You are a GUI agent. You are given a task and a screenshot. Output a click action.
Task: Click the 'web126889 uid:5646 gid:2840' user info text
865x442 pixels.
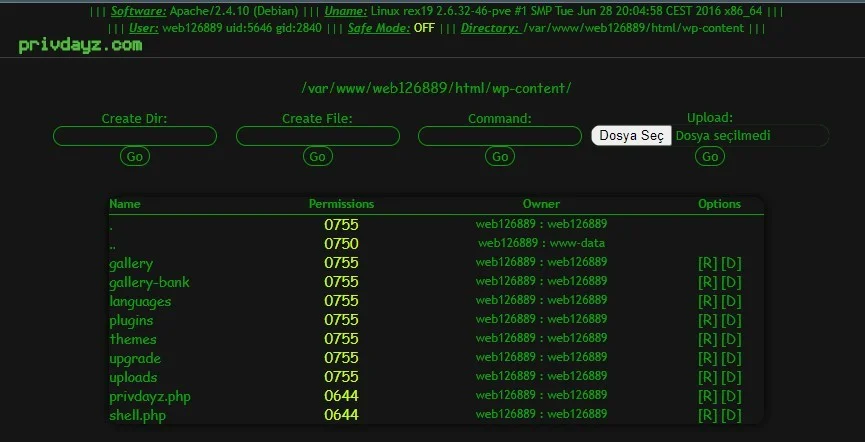(x=242, y=28)
